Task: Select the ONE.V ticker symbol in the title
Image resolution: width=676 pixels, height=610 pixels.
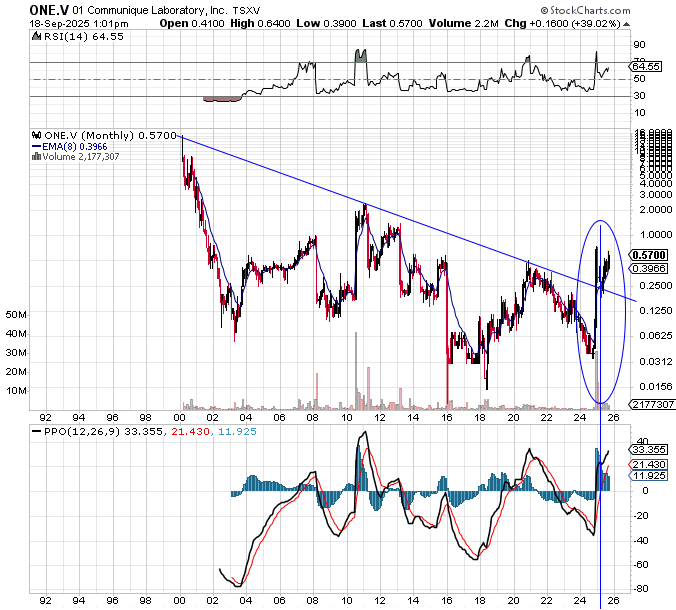Action: pos(49,10)
